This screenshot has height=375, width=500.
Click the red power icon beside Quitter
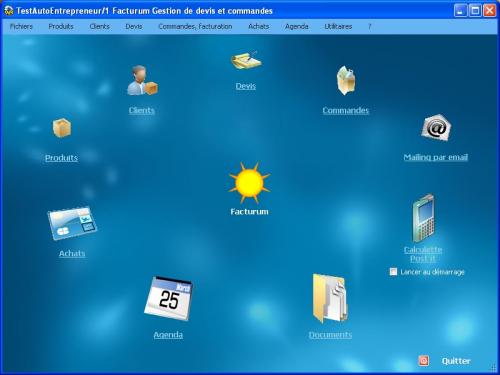424,360
